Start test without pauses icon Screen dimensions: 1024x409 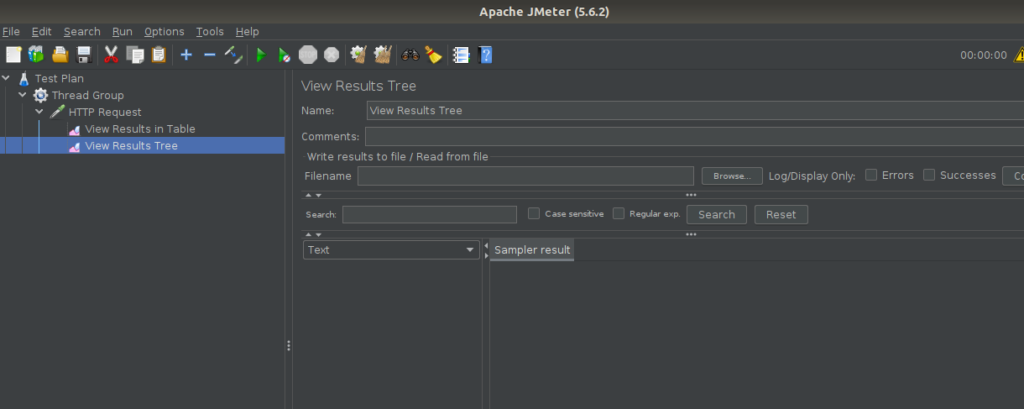pyautogui.click(x=284, y=55)
